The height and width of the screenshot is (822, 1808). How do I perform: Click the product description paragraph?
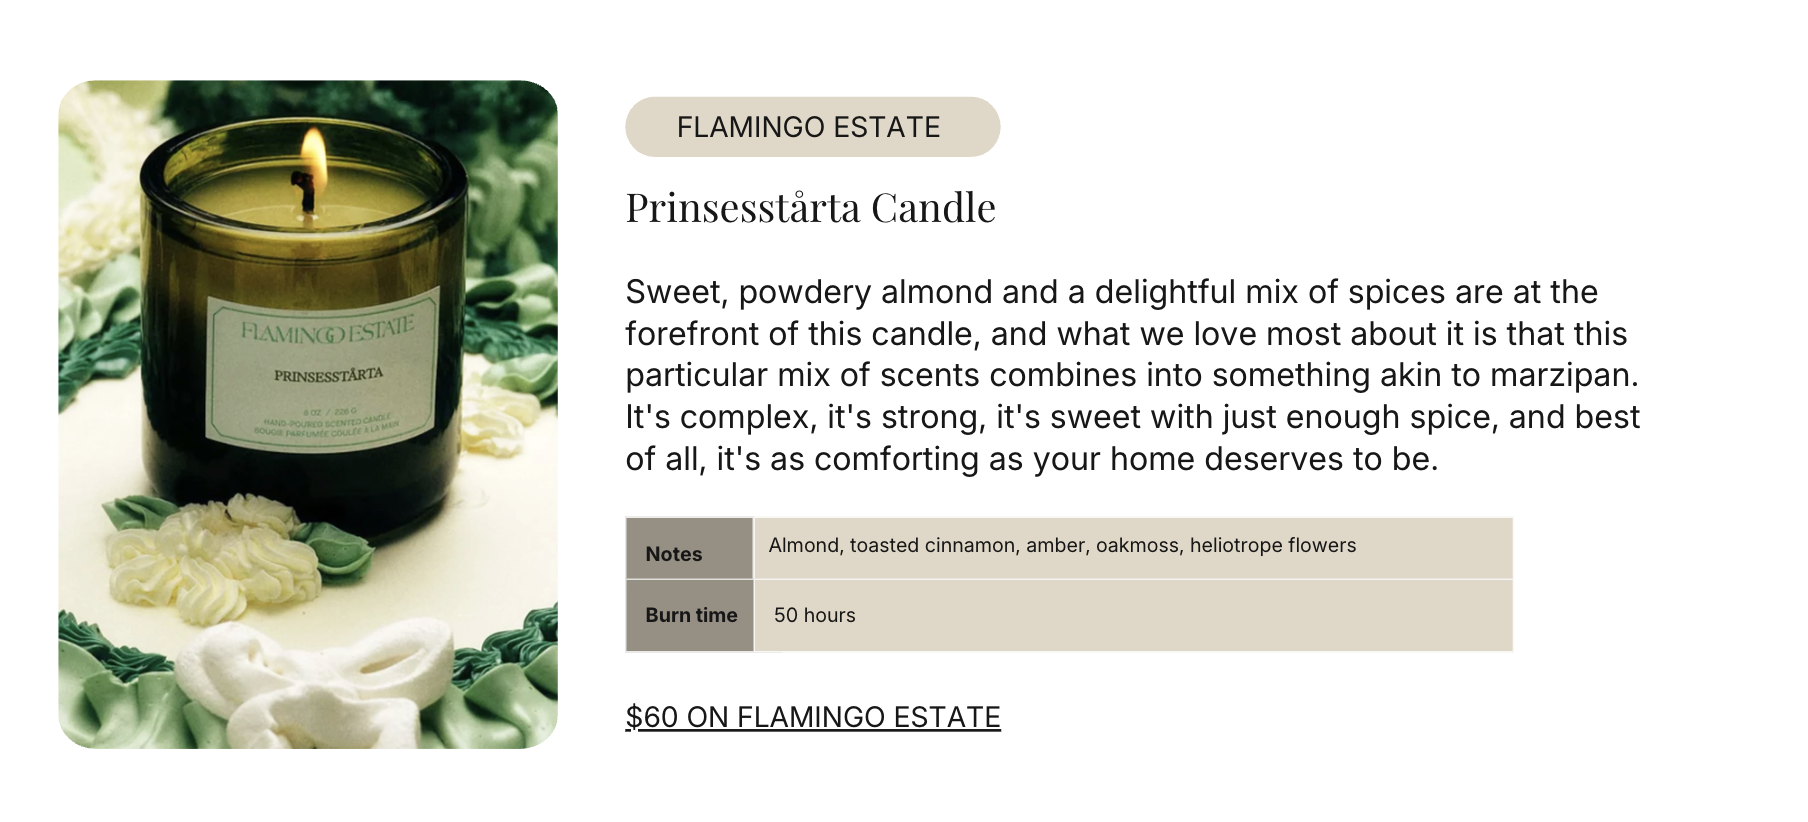pos(1133,375)
